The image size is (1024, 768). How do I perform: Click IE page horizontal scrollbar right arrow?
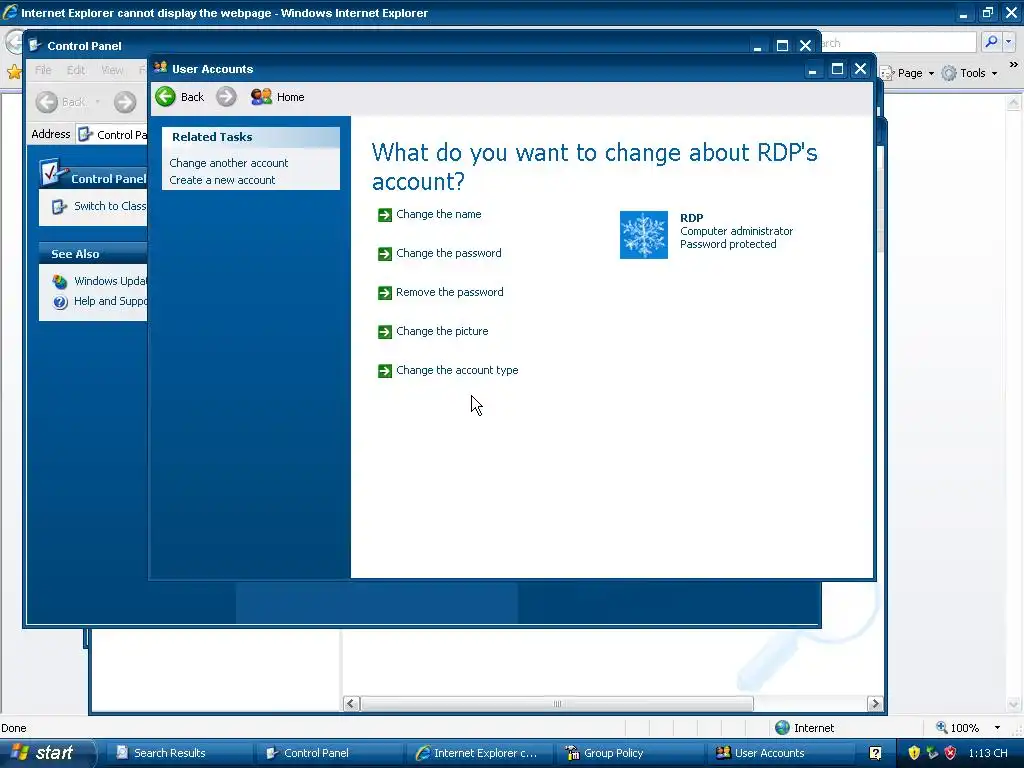click(x=875, y=703)
